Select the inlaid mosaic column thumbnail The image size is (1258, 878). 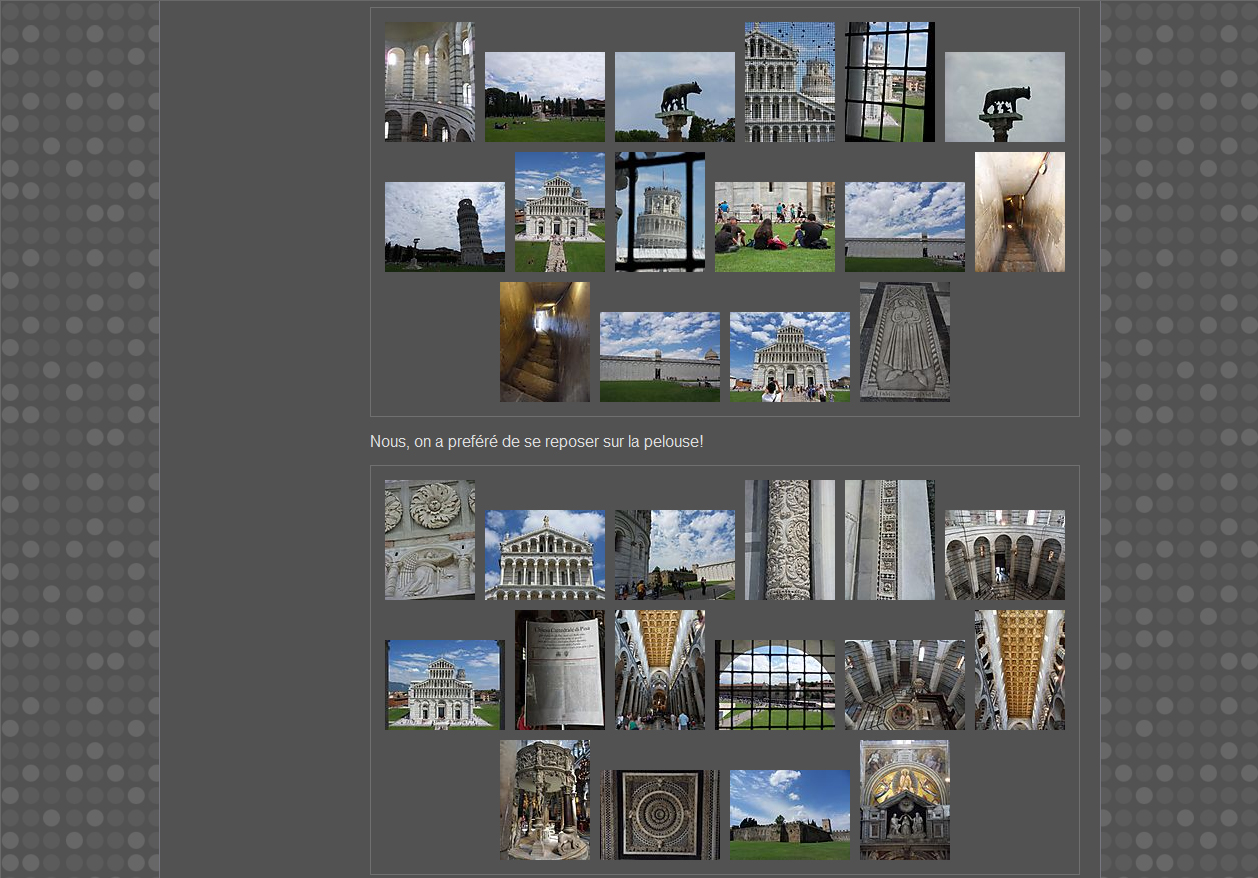point(889,540)
